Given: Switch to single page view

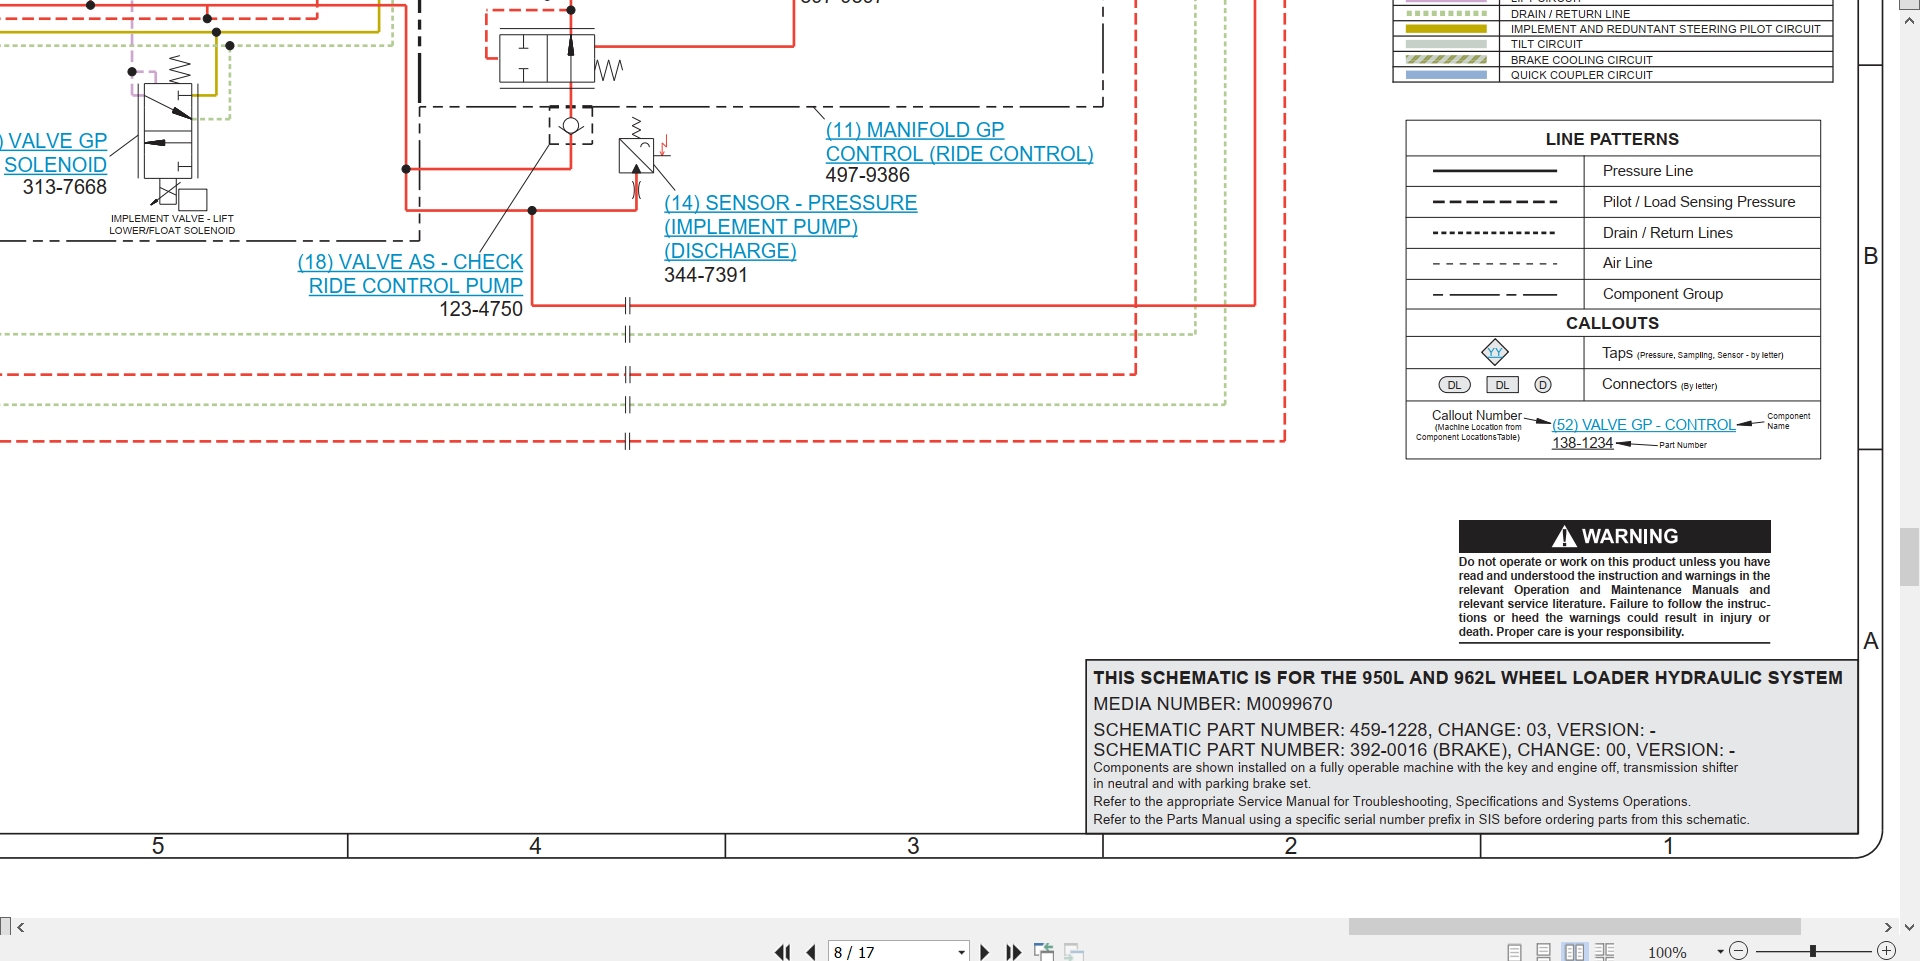Looking at the screenshot, I should 1514,952.
